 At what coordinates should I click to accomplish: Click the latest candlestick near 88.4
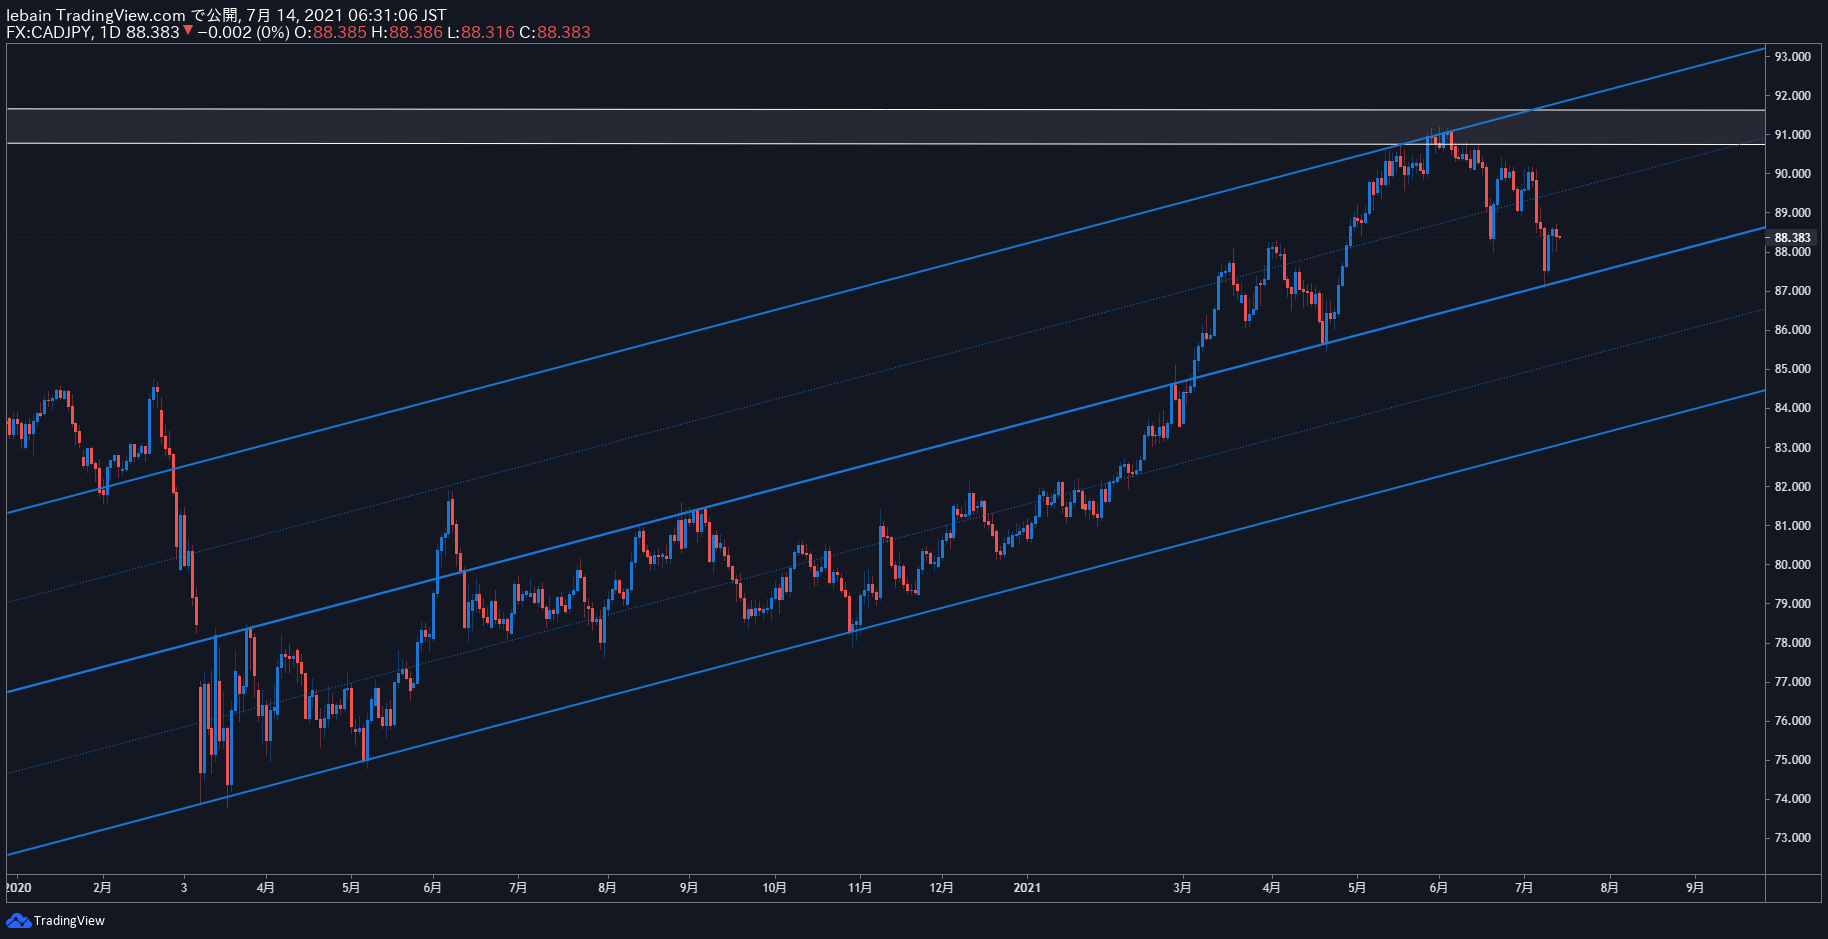pos(1559,237)
